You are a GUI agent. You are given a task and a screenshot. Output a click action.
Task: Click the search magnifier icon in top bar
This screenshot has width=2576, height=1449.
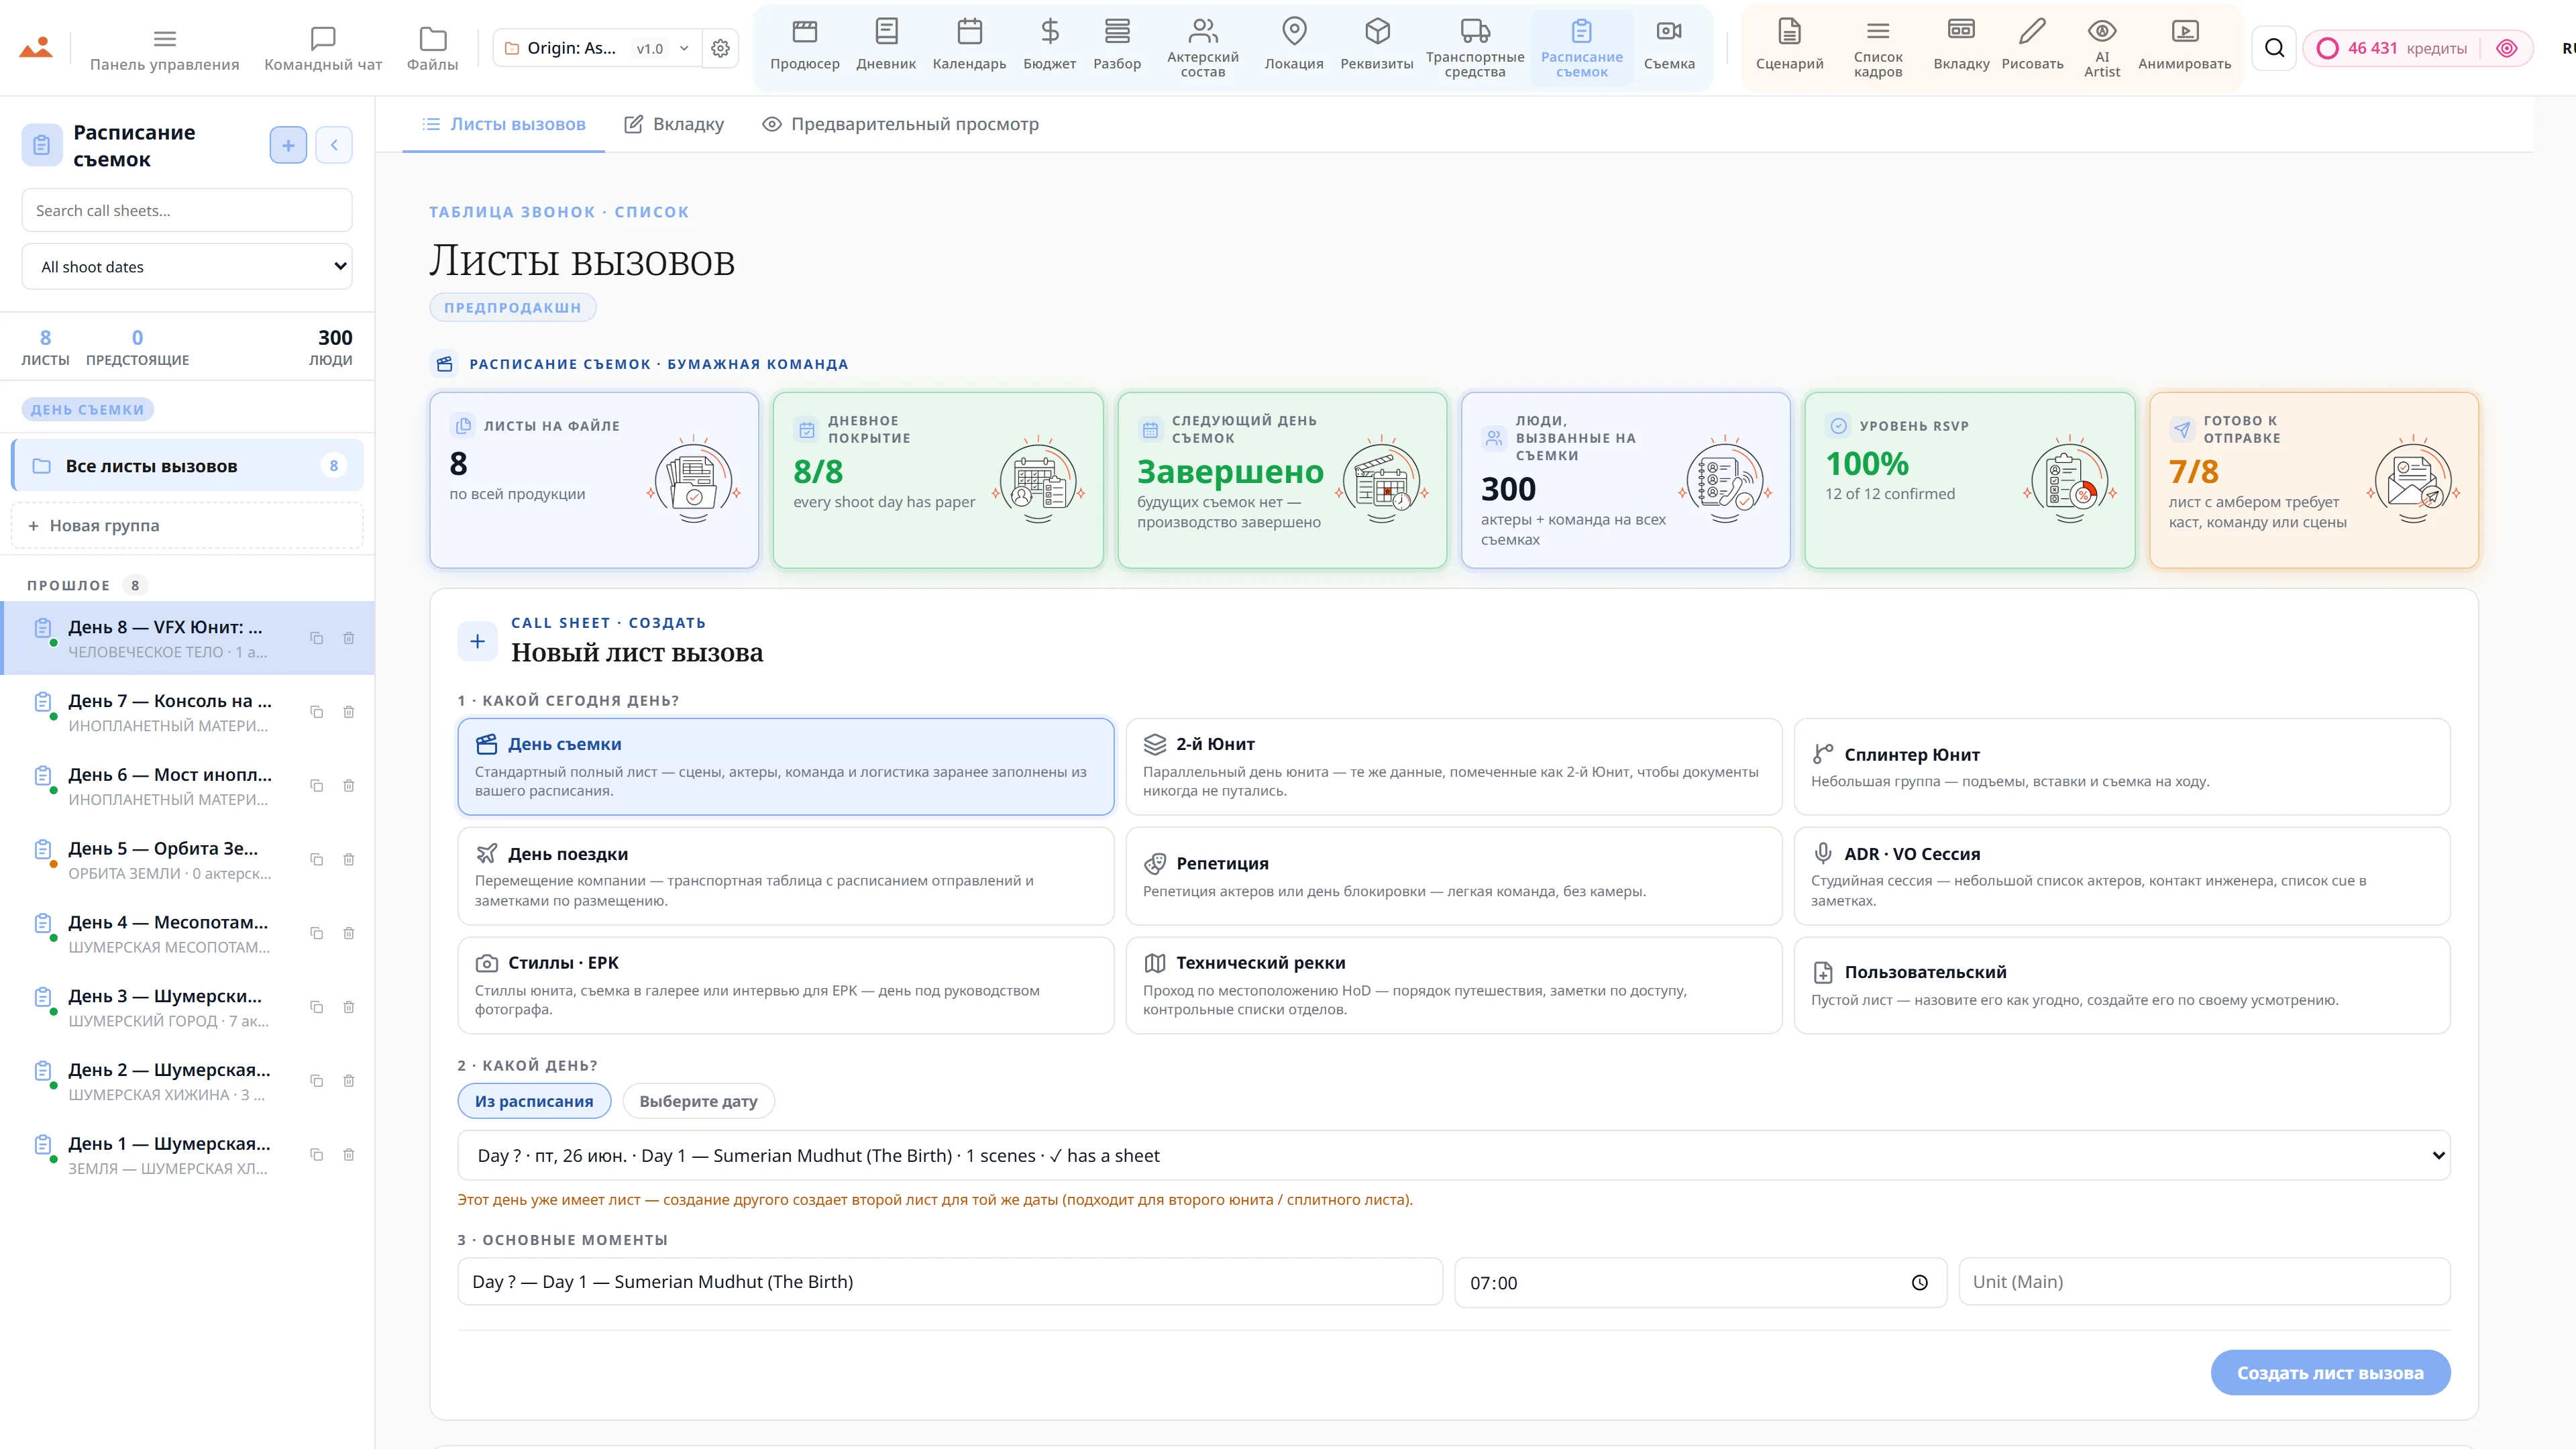(2274, 48)
